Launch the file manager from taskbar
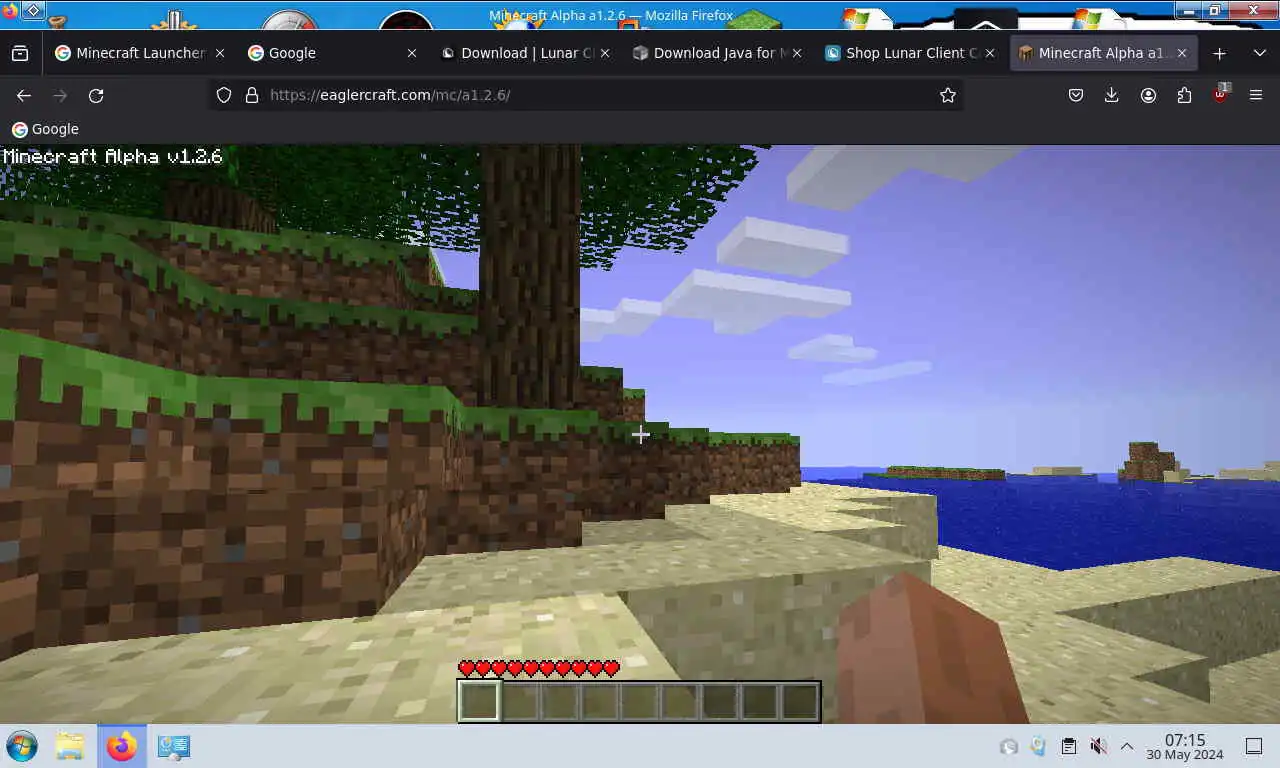 click(70, 746)
